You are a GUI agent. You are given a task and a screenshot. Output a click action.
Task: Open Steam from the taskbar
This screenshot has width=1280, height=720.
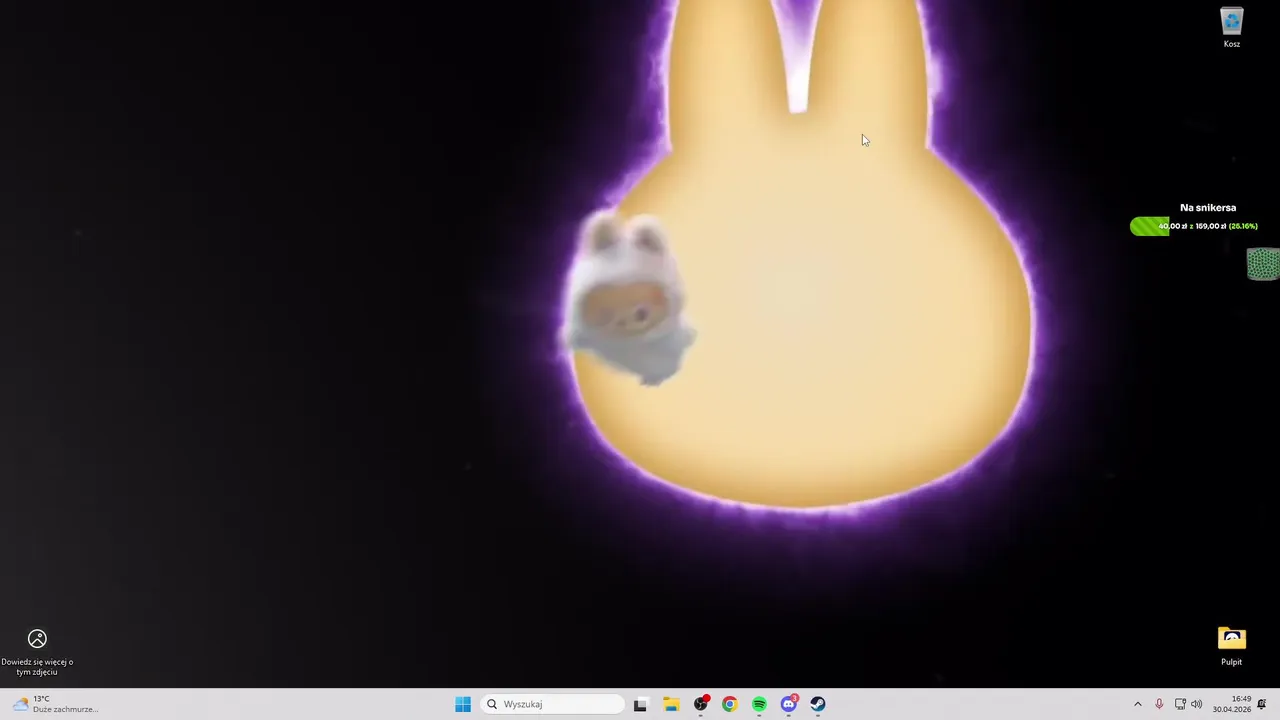818,704
